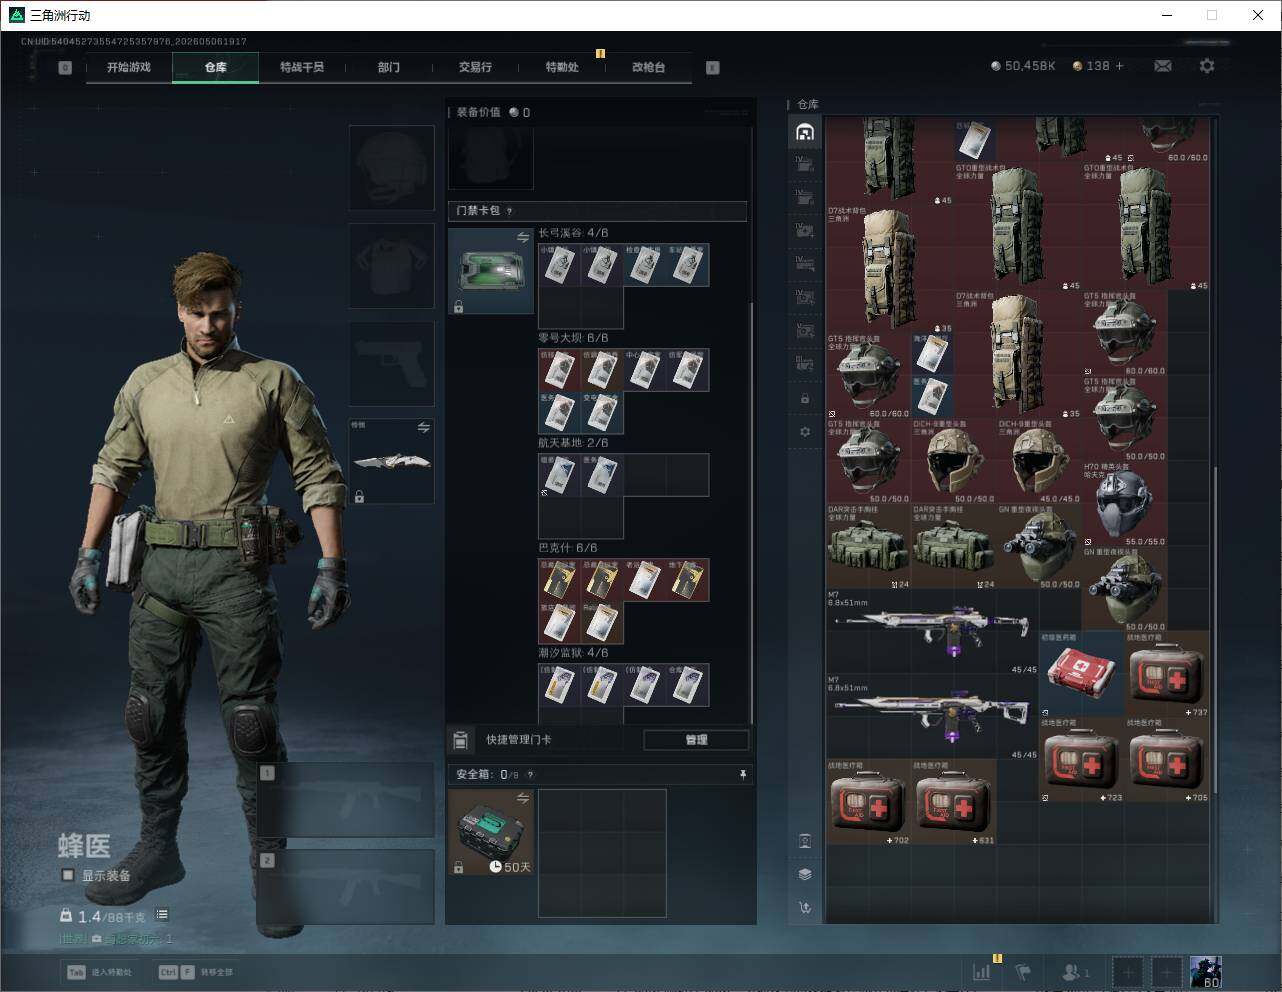The height and width of the screenshot is (992, 1282).
Task: Select the 战地医疗箱 with 705 durability
Action: [x=1167, y=759]
